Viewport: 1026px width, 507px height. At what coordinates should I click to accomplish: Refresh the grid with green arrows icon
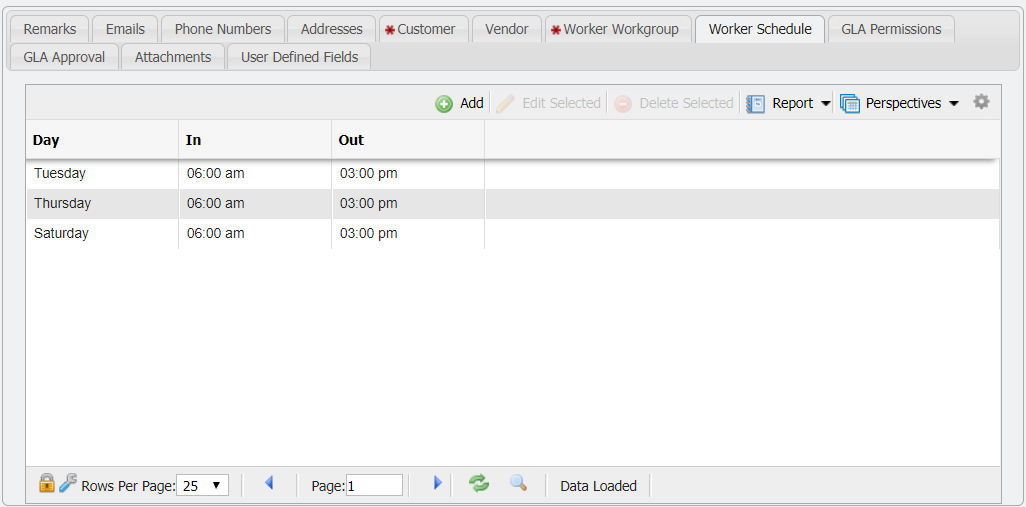click(x=480, y=484)
